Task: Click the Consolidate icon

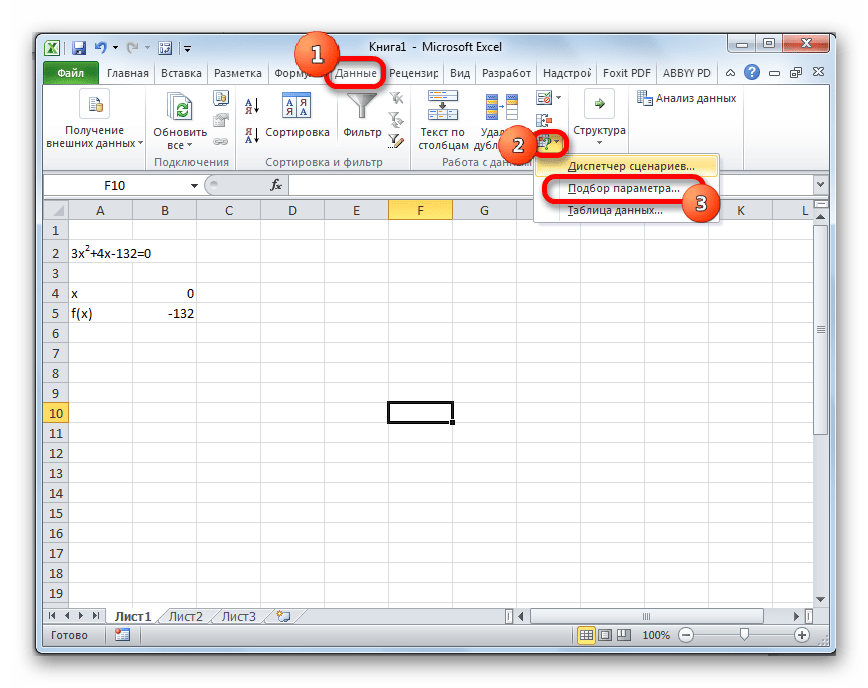Action: (x=544, y=120)
